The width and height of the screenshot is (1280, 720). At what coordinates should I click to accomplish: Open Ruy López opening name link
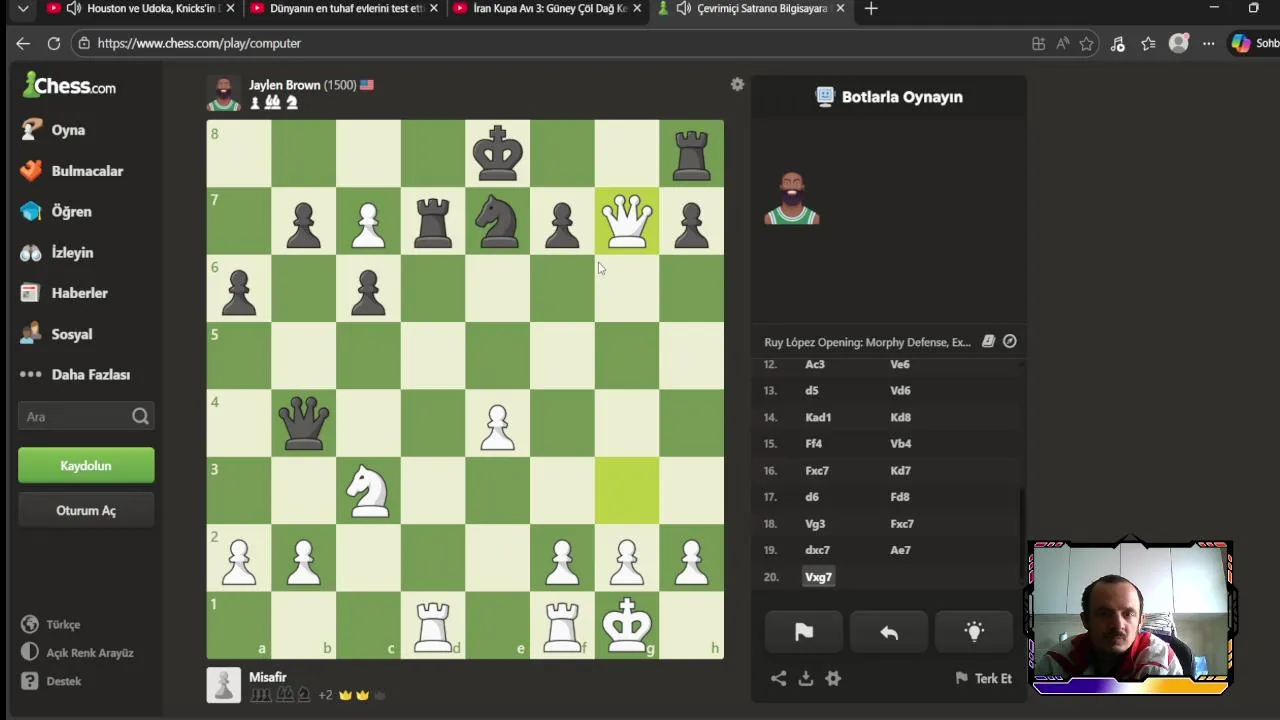pos(868,342)
